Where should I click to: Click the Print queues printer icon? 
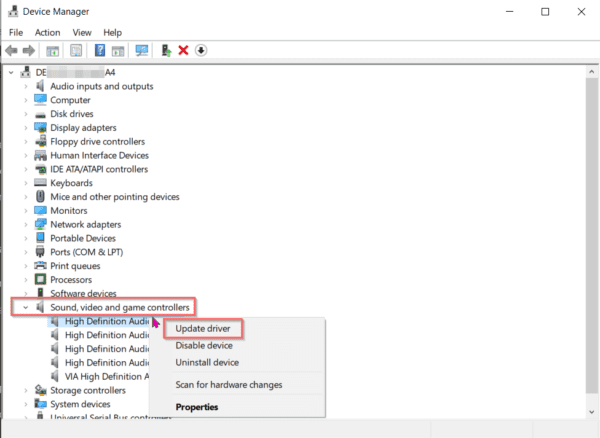coord(41,266)
